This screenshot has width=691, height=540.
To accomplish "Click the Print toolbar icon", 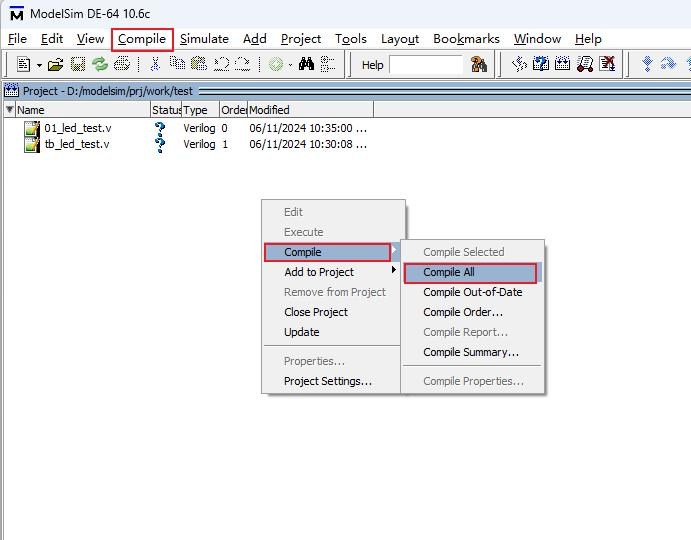I will pos(122,64).
